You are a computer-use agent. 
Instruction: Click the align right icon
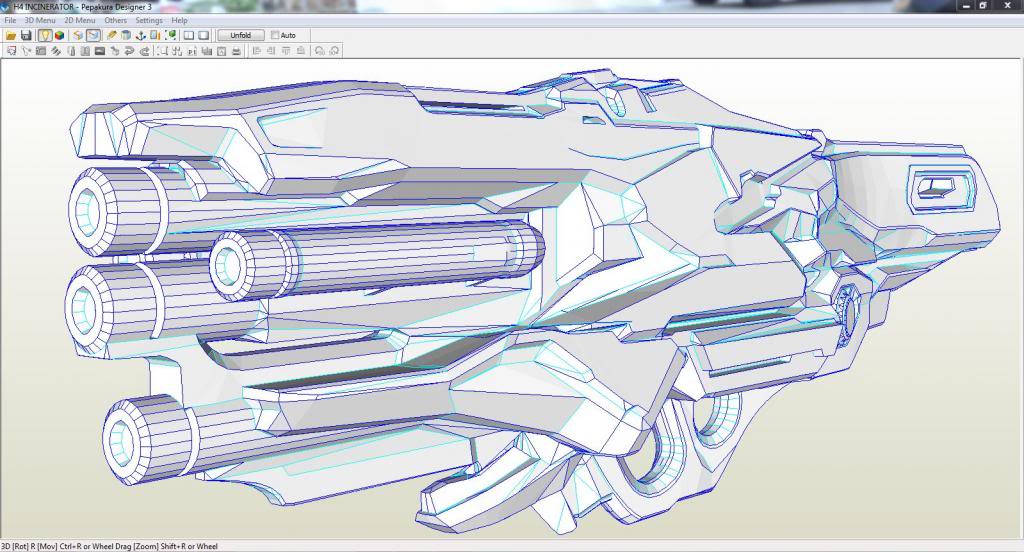click(270, 51)
